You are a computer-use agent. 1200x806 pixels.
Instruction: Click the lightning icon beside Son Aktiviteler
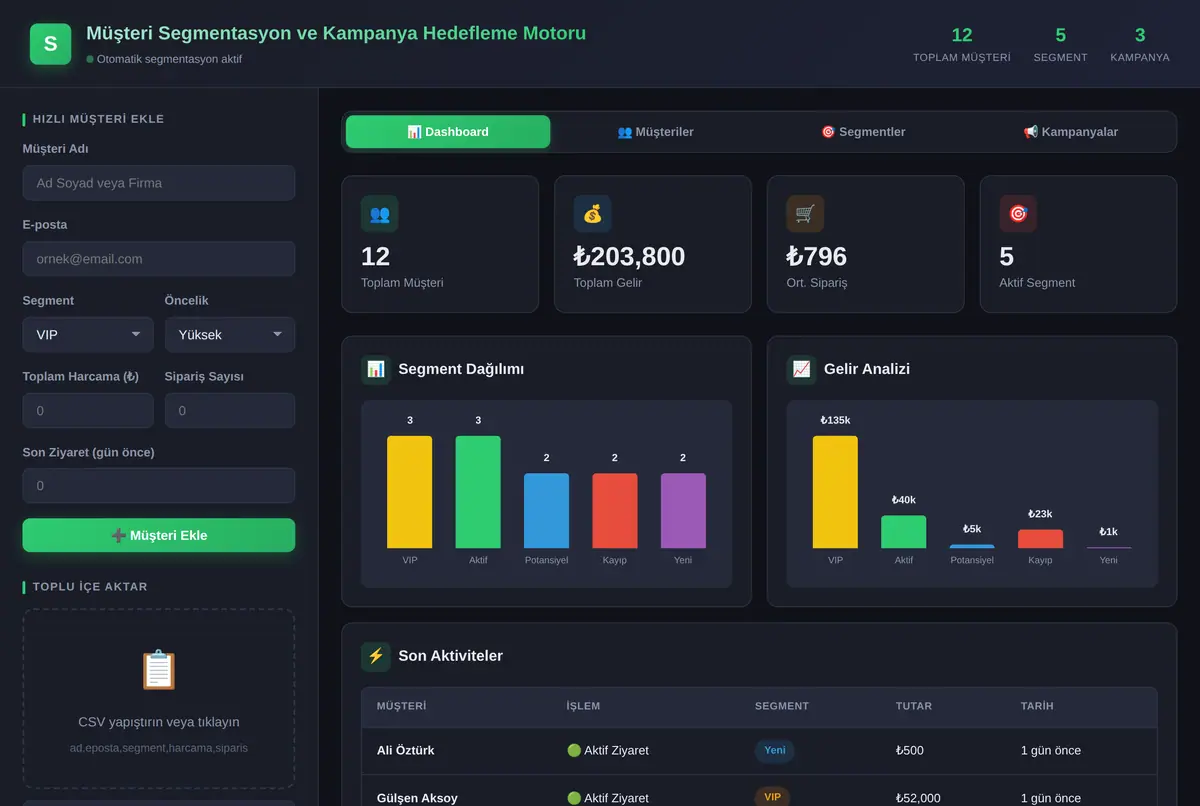coord(376,656)
